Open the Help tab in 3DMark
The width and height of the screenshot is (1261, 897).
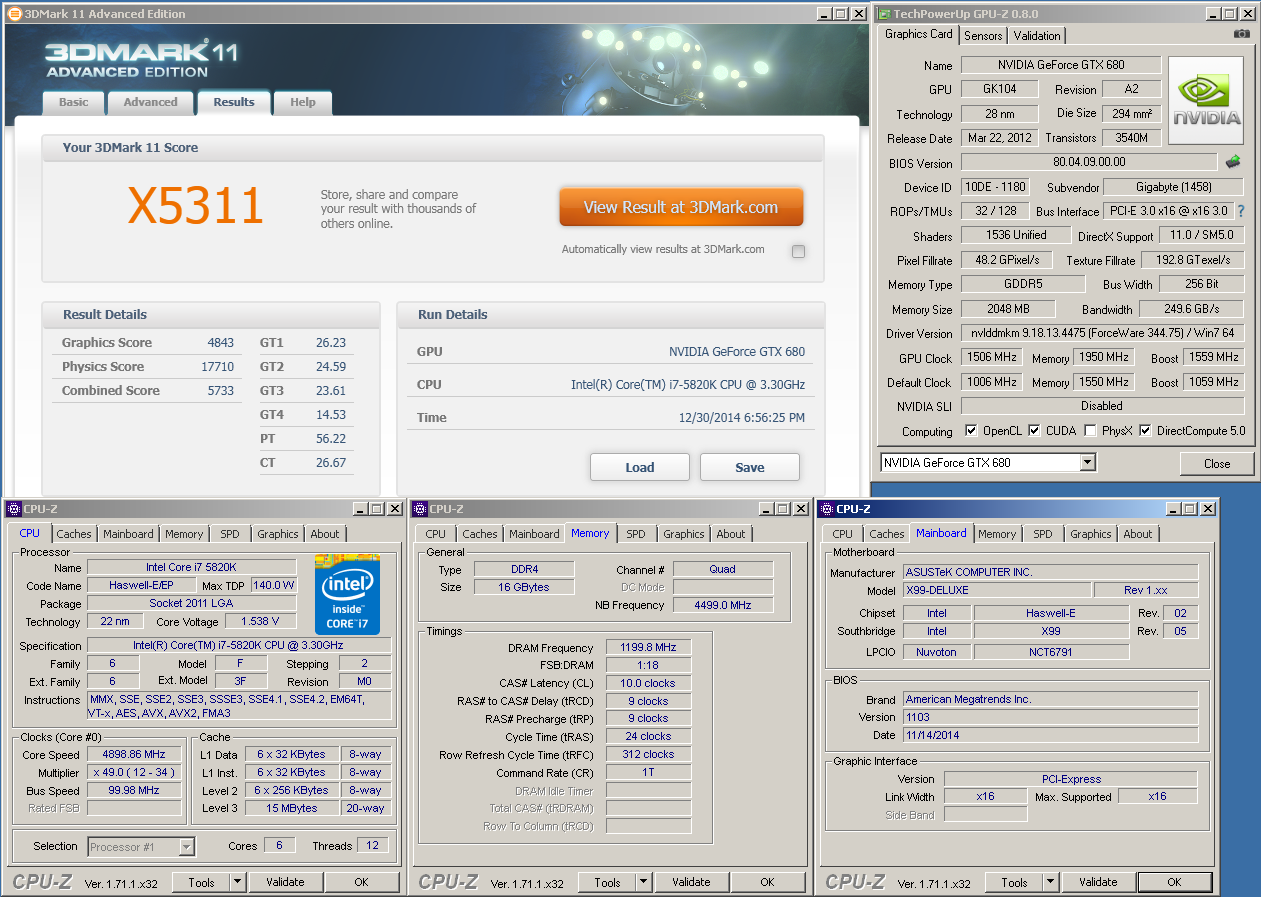click(303, 102)
